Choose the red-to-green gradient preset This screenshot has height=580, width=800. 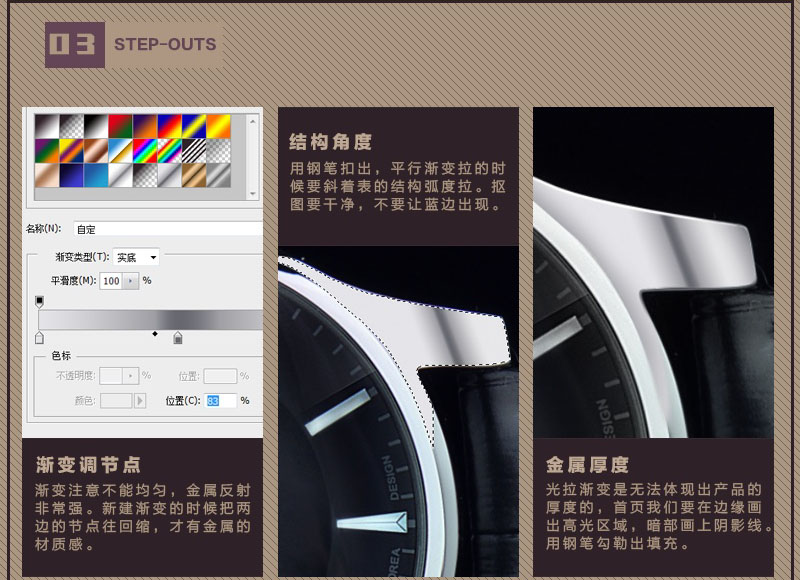click(120, 126)
